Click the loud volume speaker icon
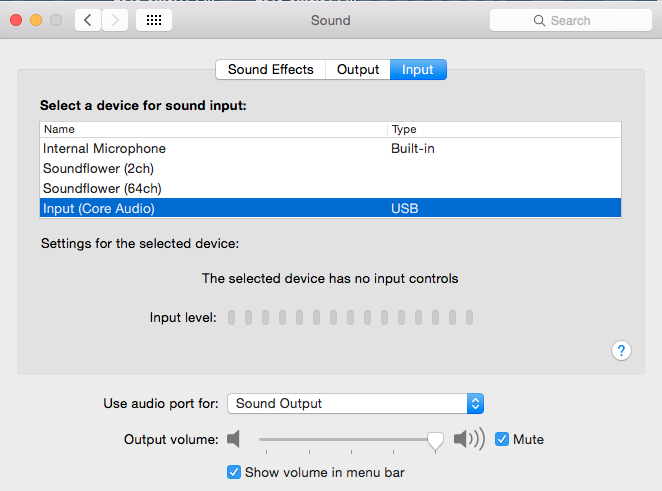 (x=468, y=439)
